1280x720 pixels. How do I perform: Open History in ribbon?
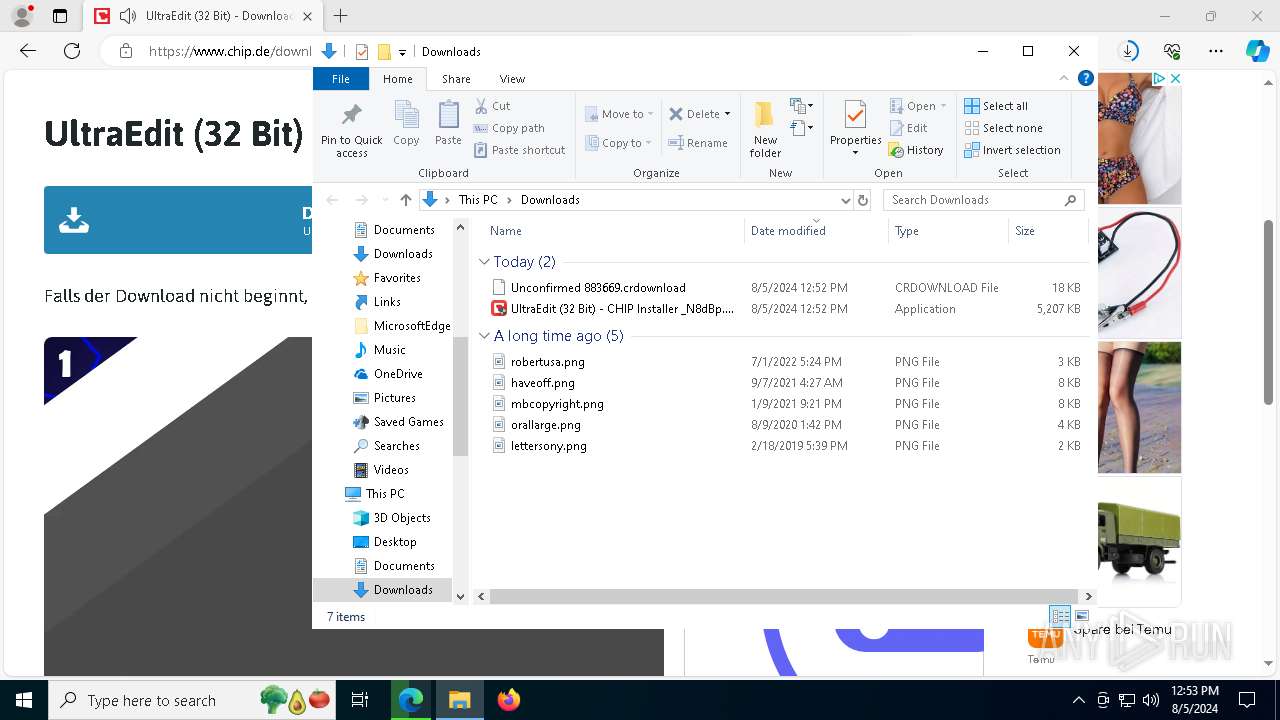915,150
